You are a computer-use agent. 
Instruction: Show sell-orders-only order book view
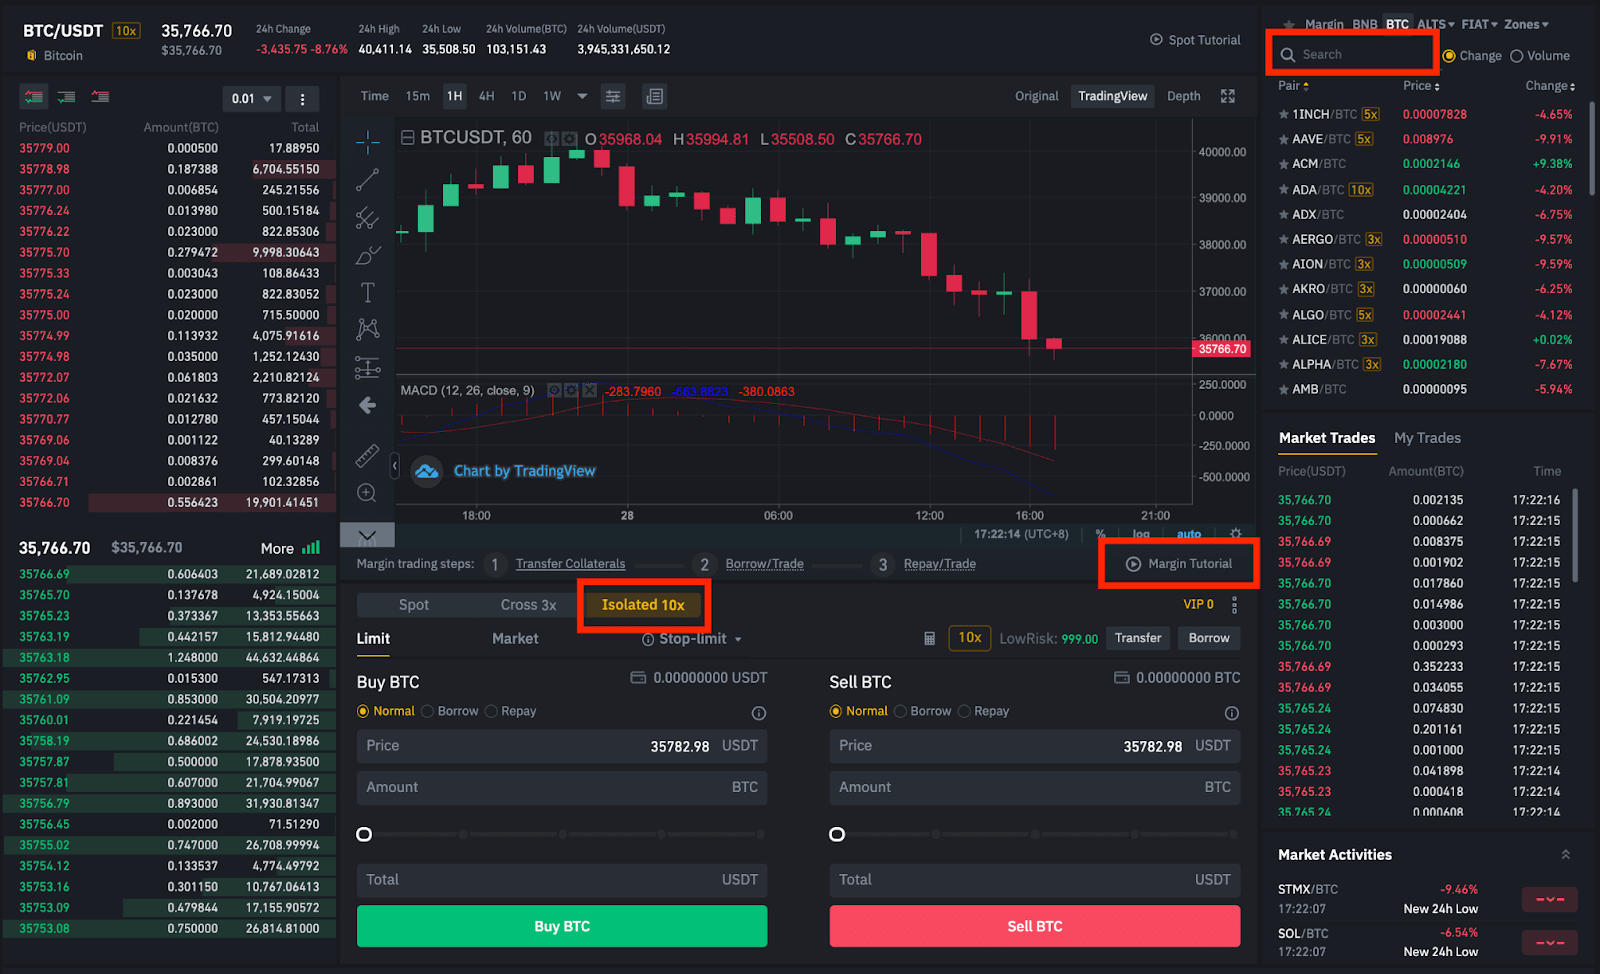100,97
